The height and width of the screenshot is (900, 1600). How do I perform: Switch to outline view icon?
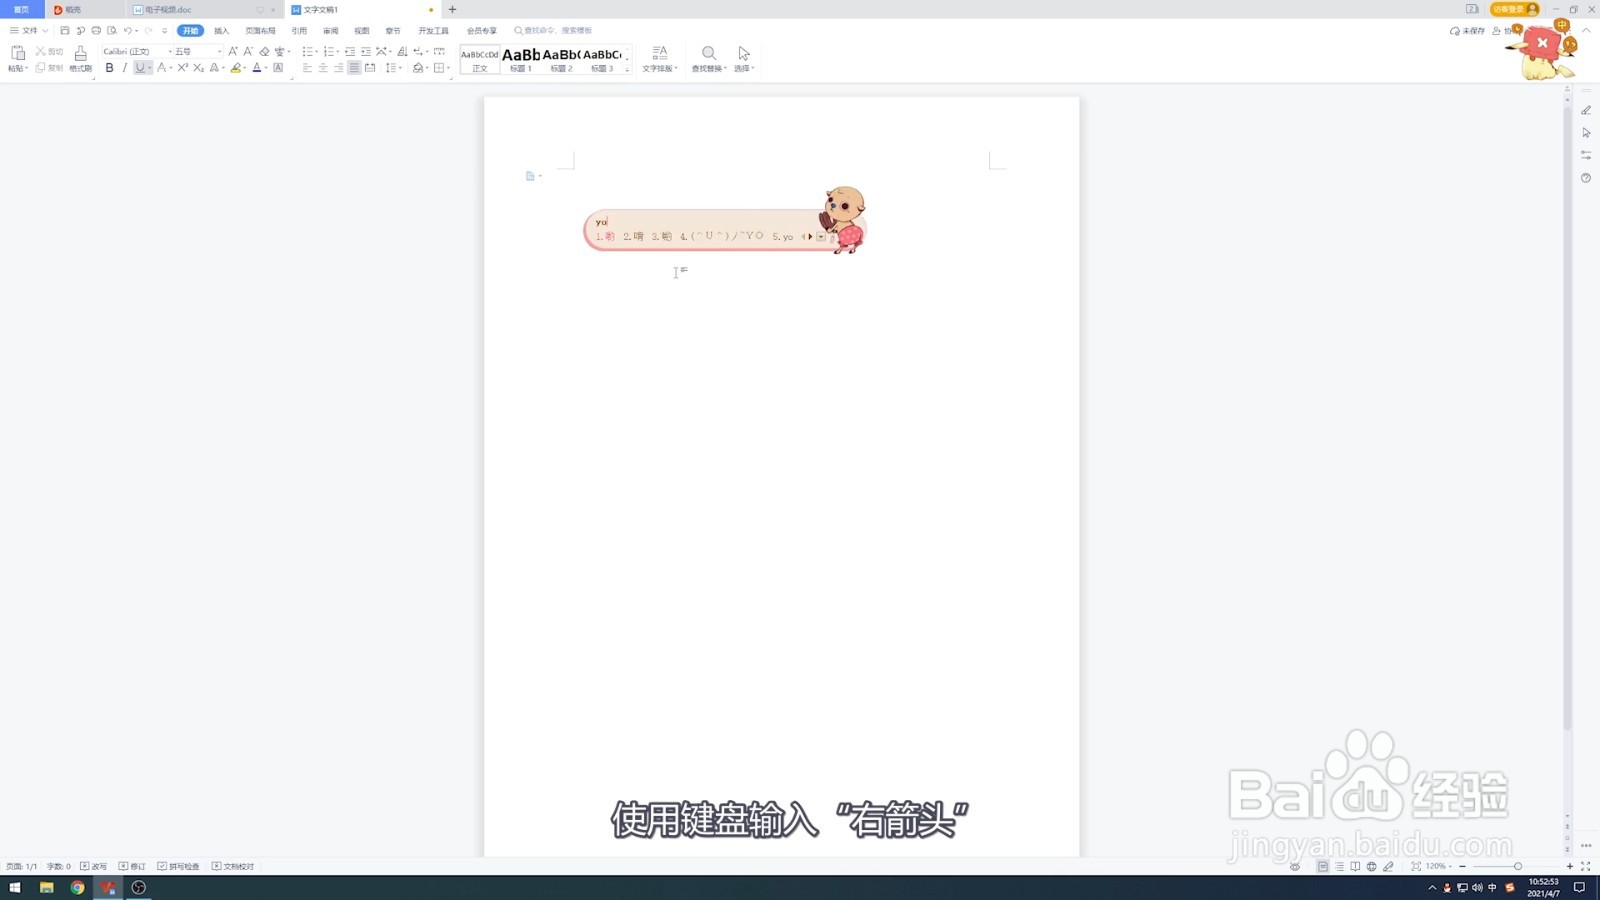point(1339,866)
